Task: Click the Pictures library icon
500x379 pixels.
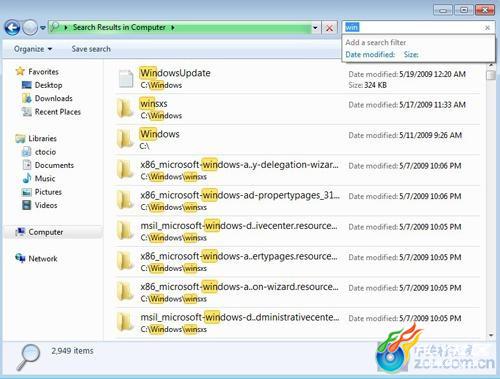Action: [27, 192]
